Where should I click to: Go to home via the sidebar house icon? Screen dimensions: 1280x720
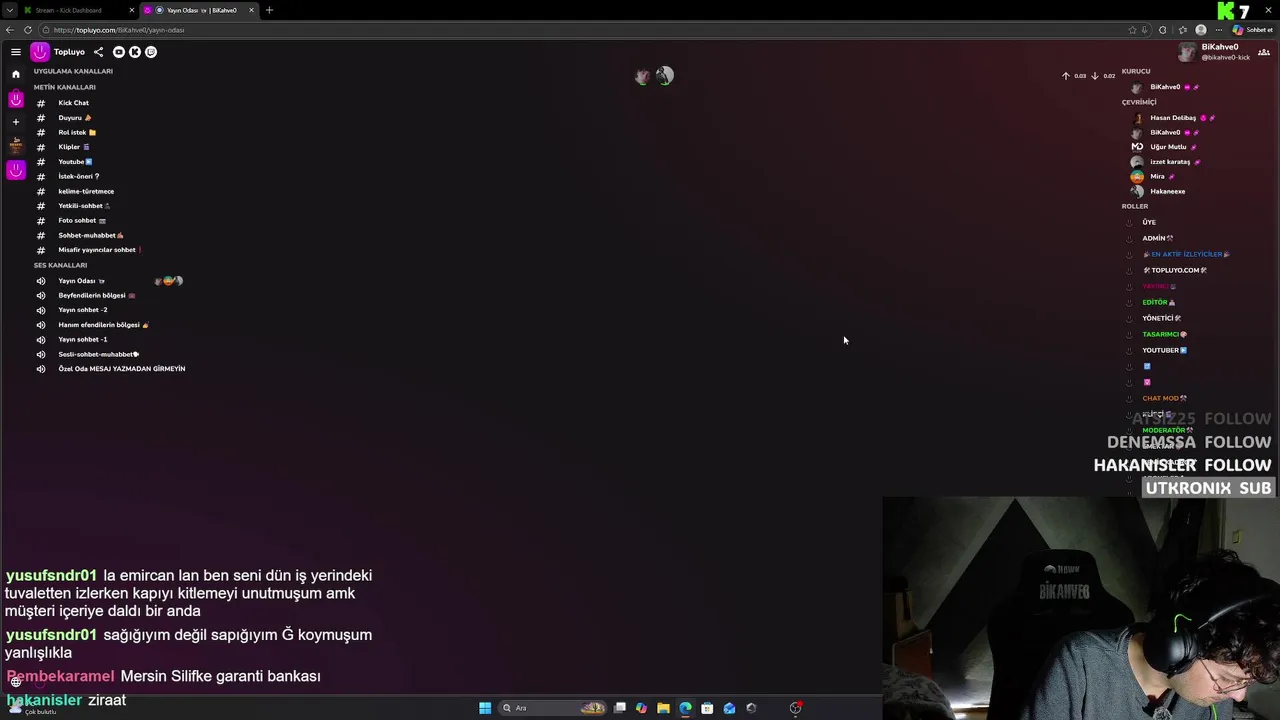point(16,74)
